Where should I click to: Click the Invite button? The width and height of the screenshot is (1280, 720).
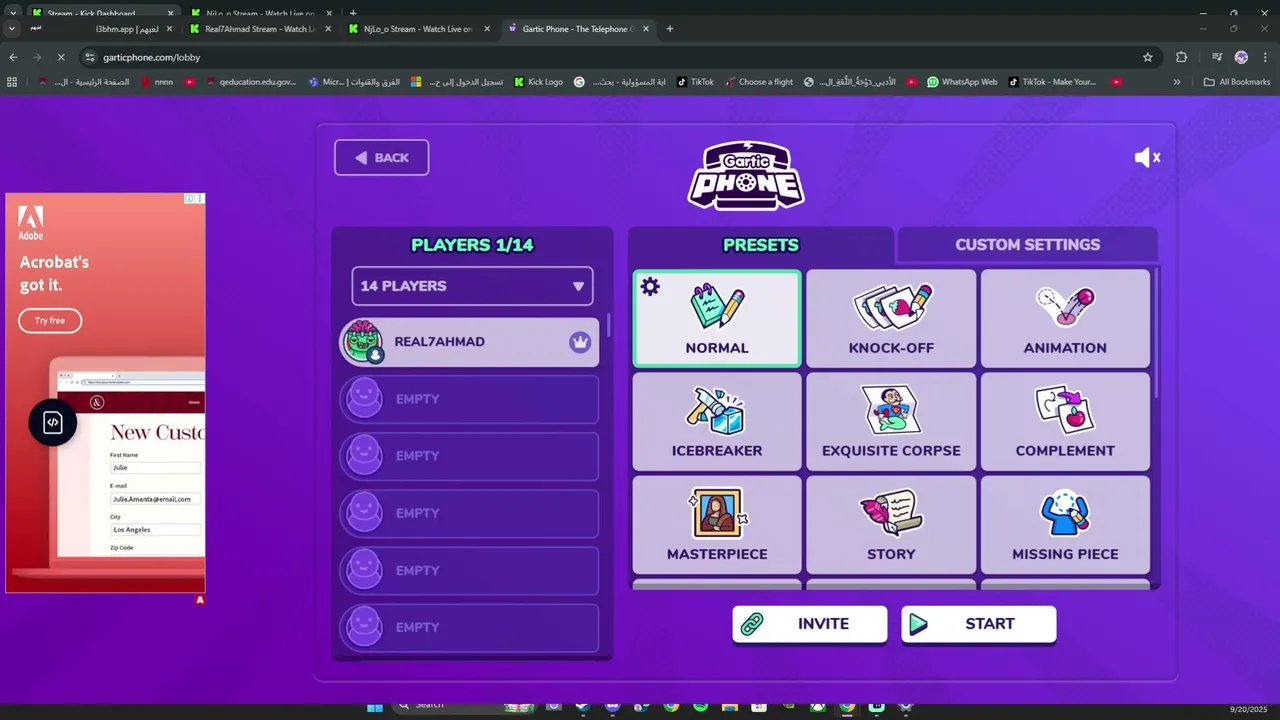(x=809, y=624)
